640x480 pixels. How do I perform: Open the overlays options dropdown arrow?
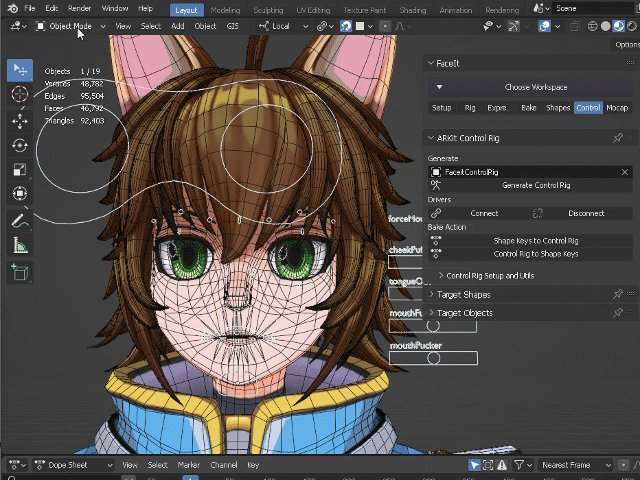tap(557, 26)
